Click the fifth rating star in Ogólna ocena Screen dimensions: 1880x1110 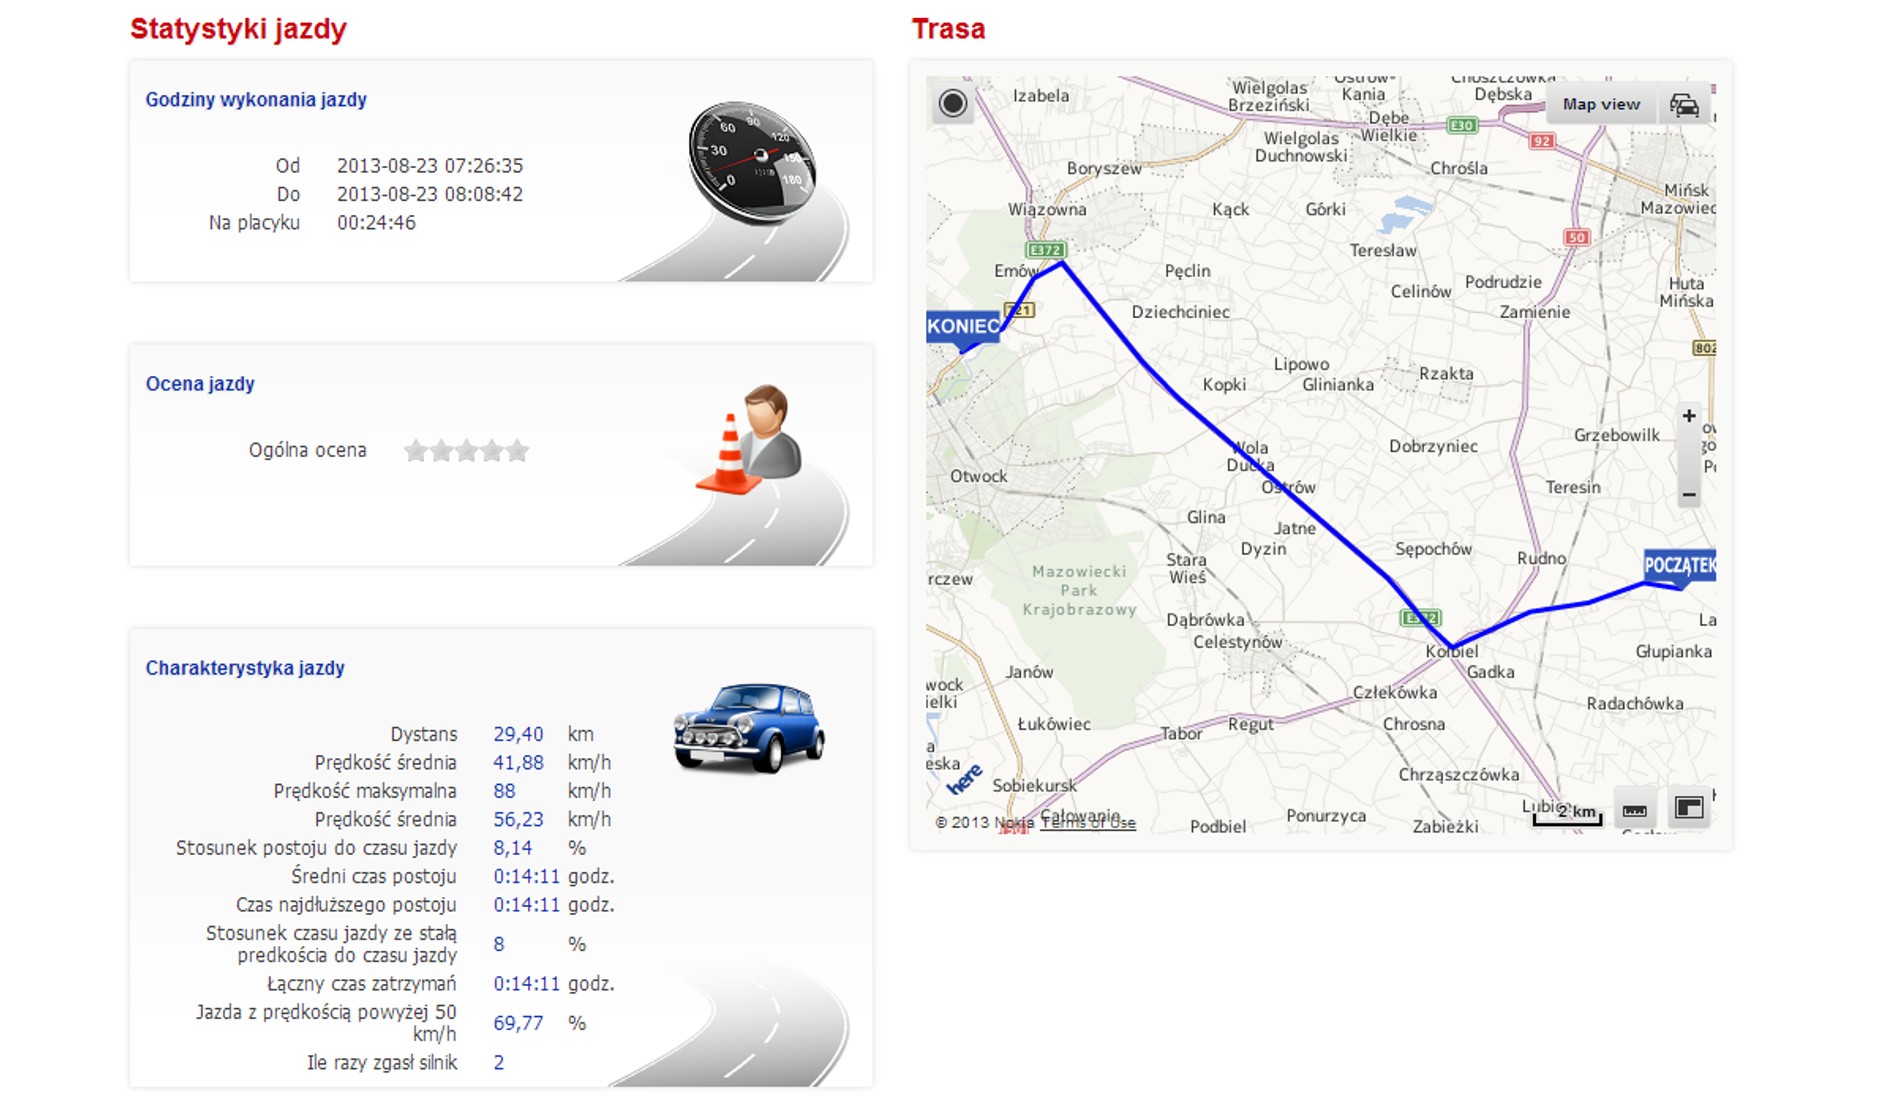pos(517,451)
